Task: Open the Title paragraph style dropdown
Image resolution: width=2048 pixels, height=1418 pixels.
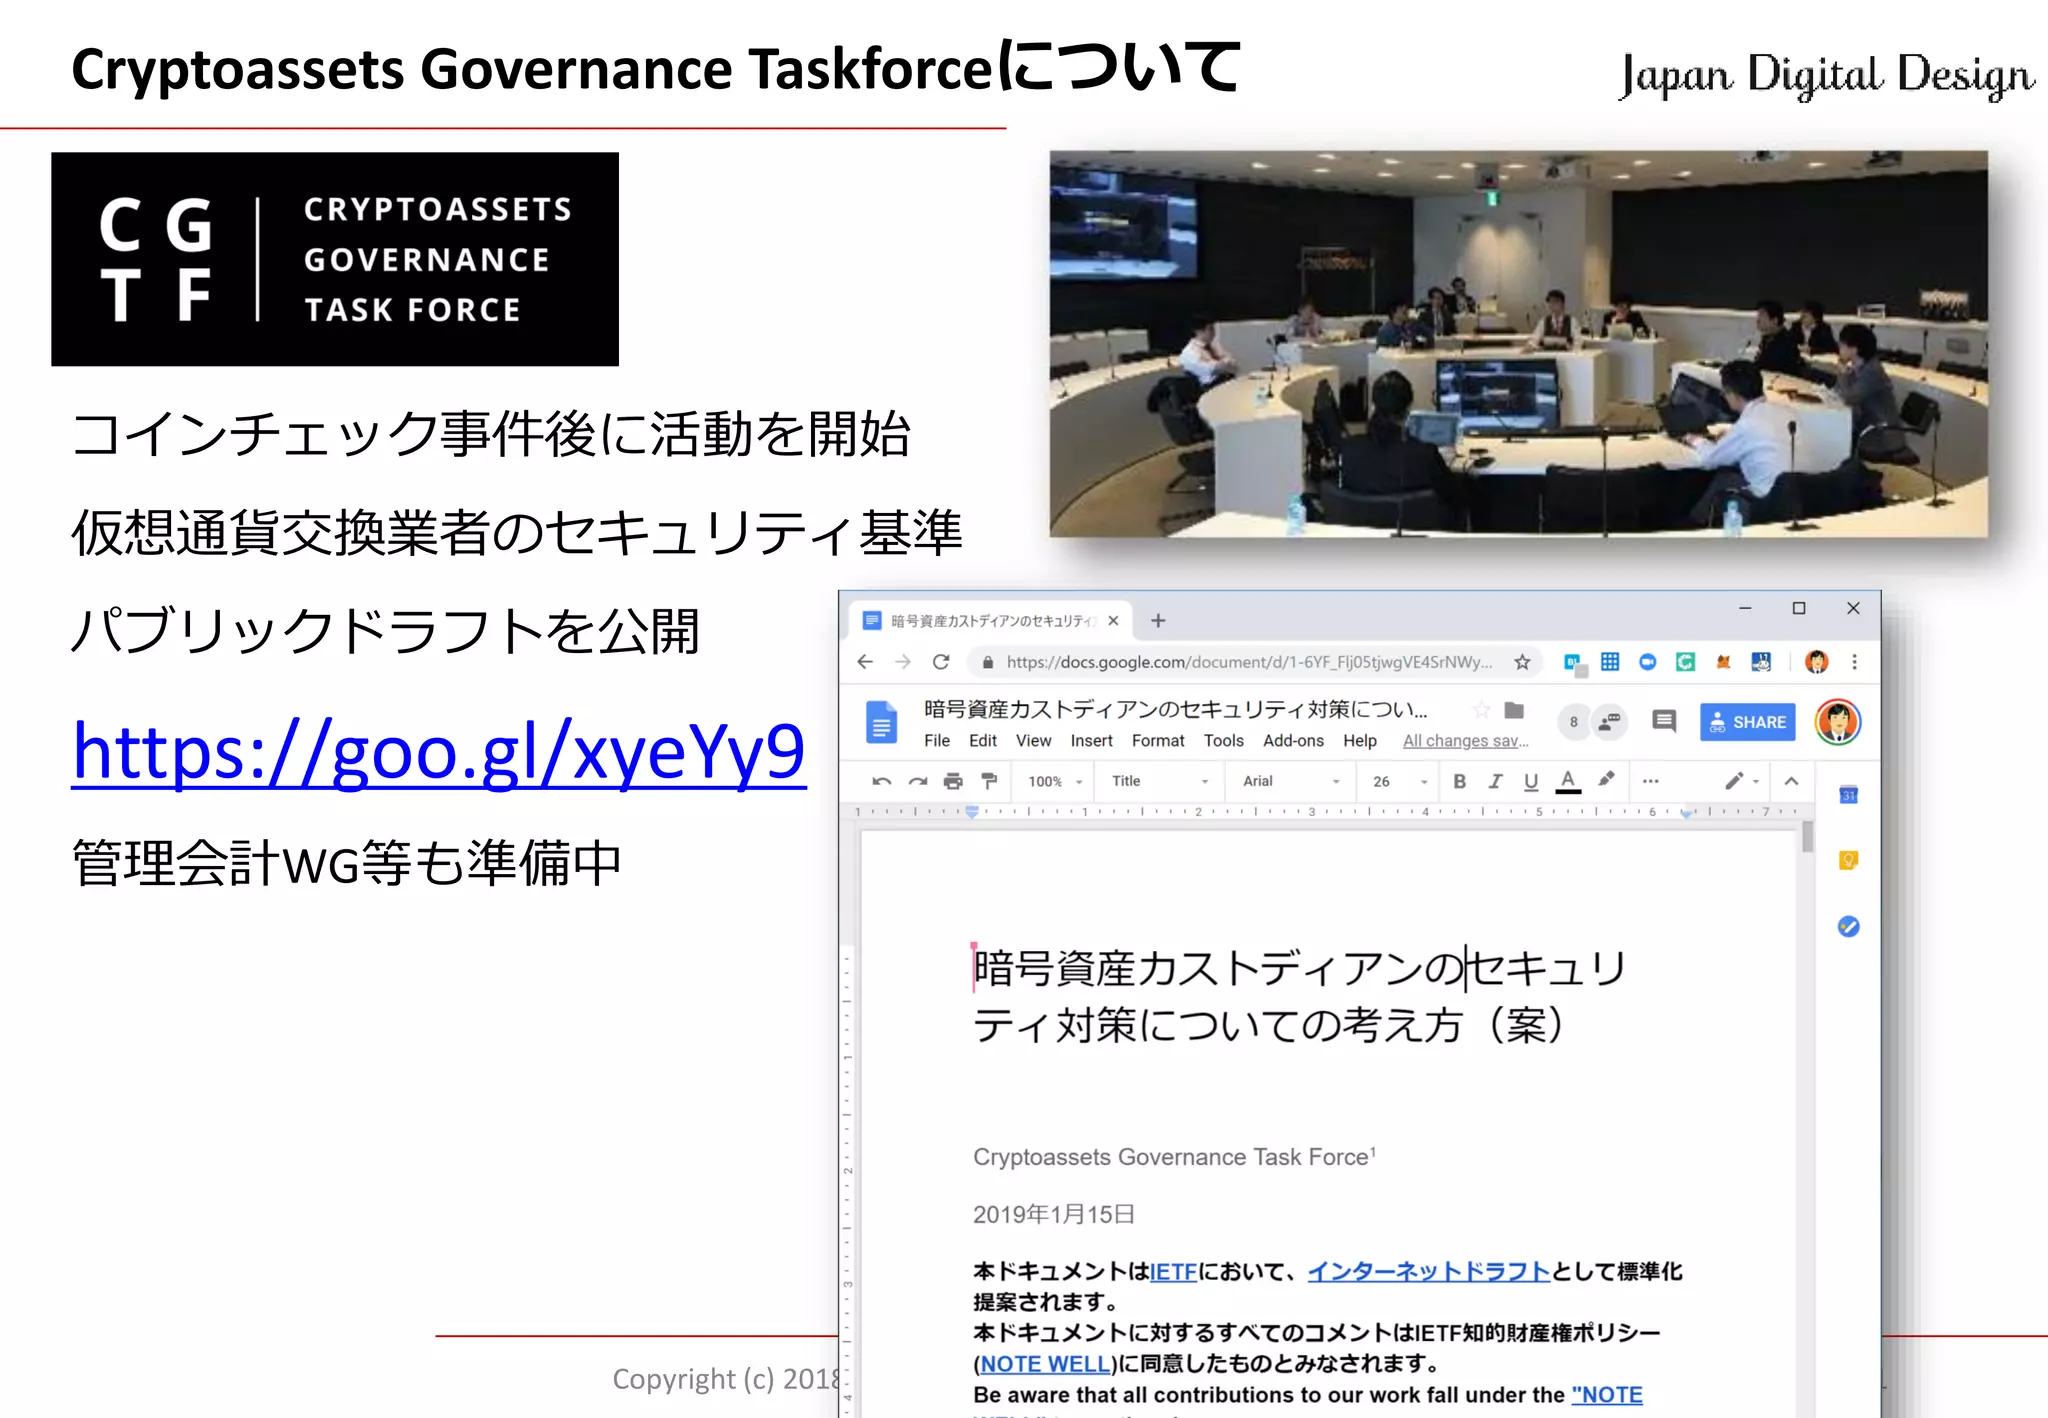Action: pyautogui.click(x=1160, y=781)
